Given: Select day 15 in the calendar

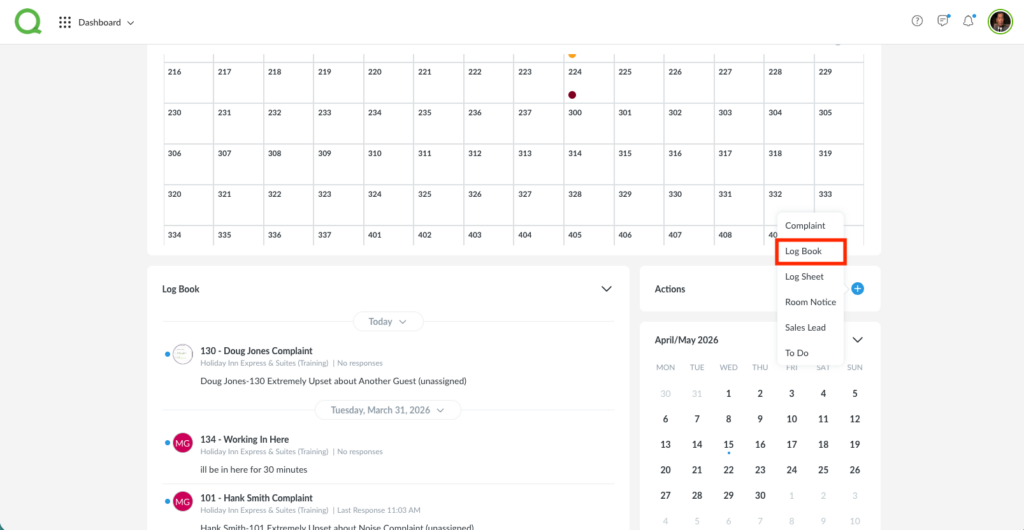Looking at the screenshot, I should pyautogui.click(x=728, y=444).
